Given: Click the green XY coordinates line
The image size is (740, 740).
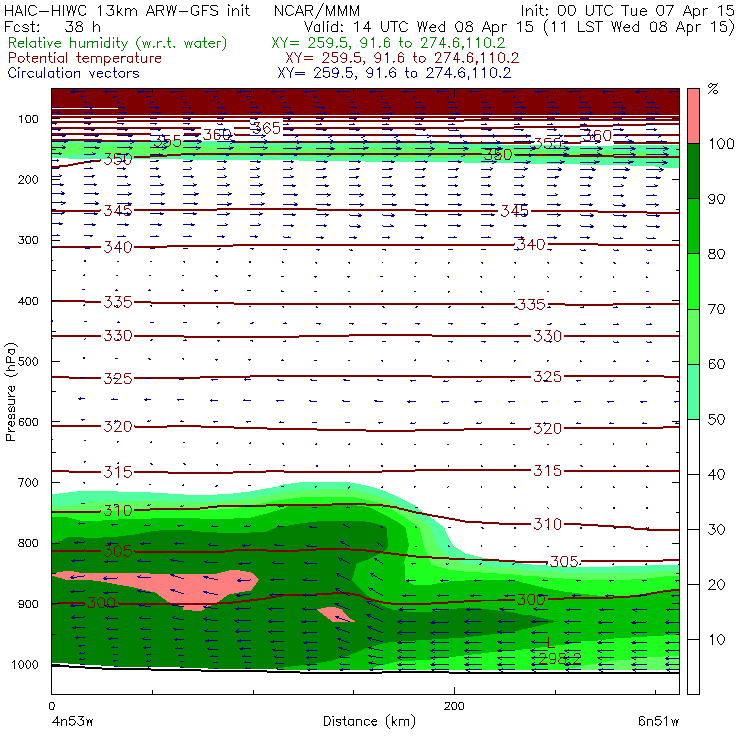Looking at the screenshot, I should pos(388,43).
